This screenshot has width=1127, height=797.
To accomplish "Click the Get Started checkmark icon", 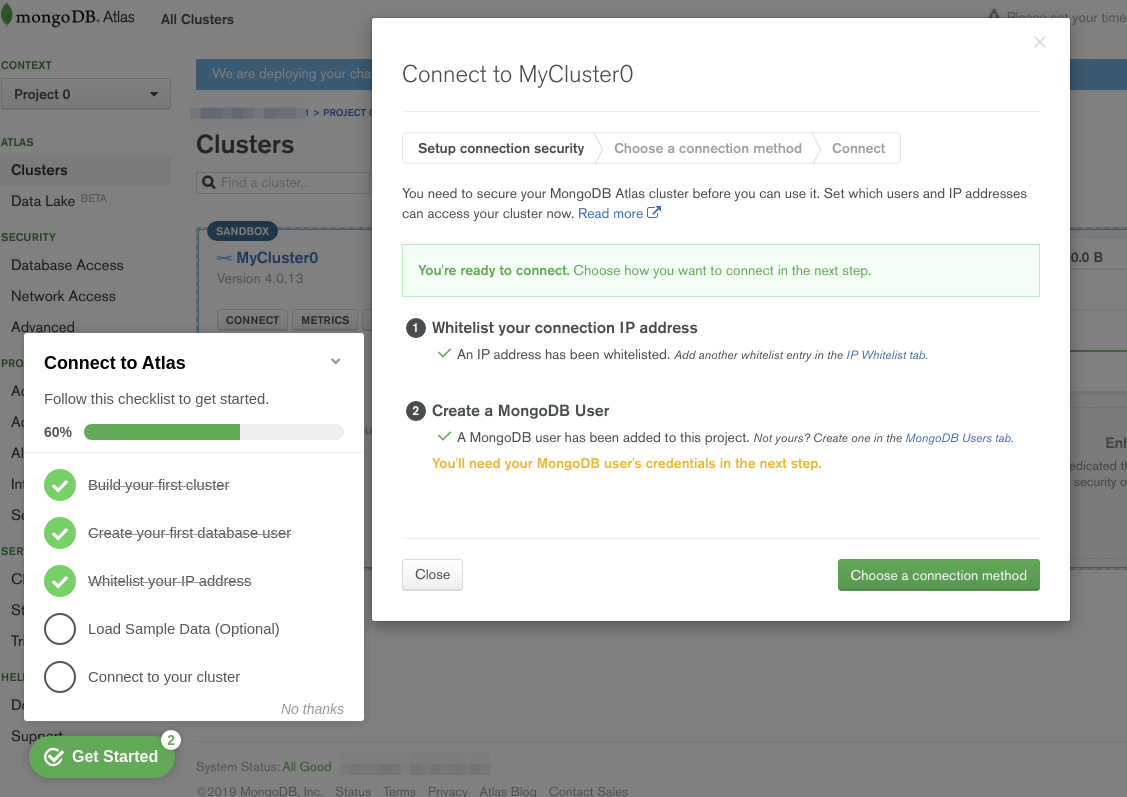I will pyautogui.click(x=54, y=757).
